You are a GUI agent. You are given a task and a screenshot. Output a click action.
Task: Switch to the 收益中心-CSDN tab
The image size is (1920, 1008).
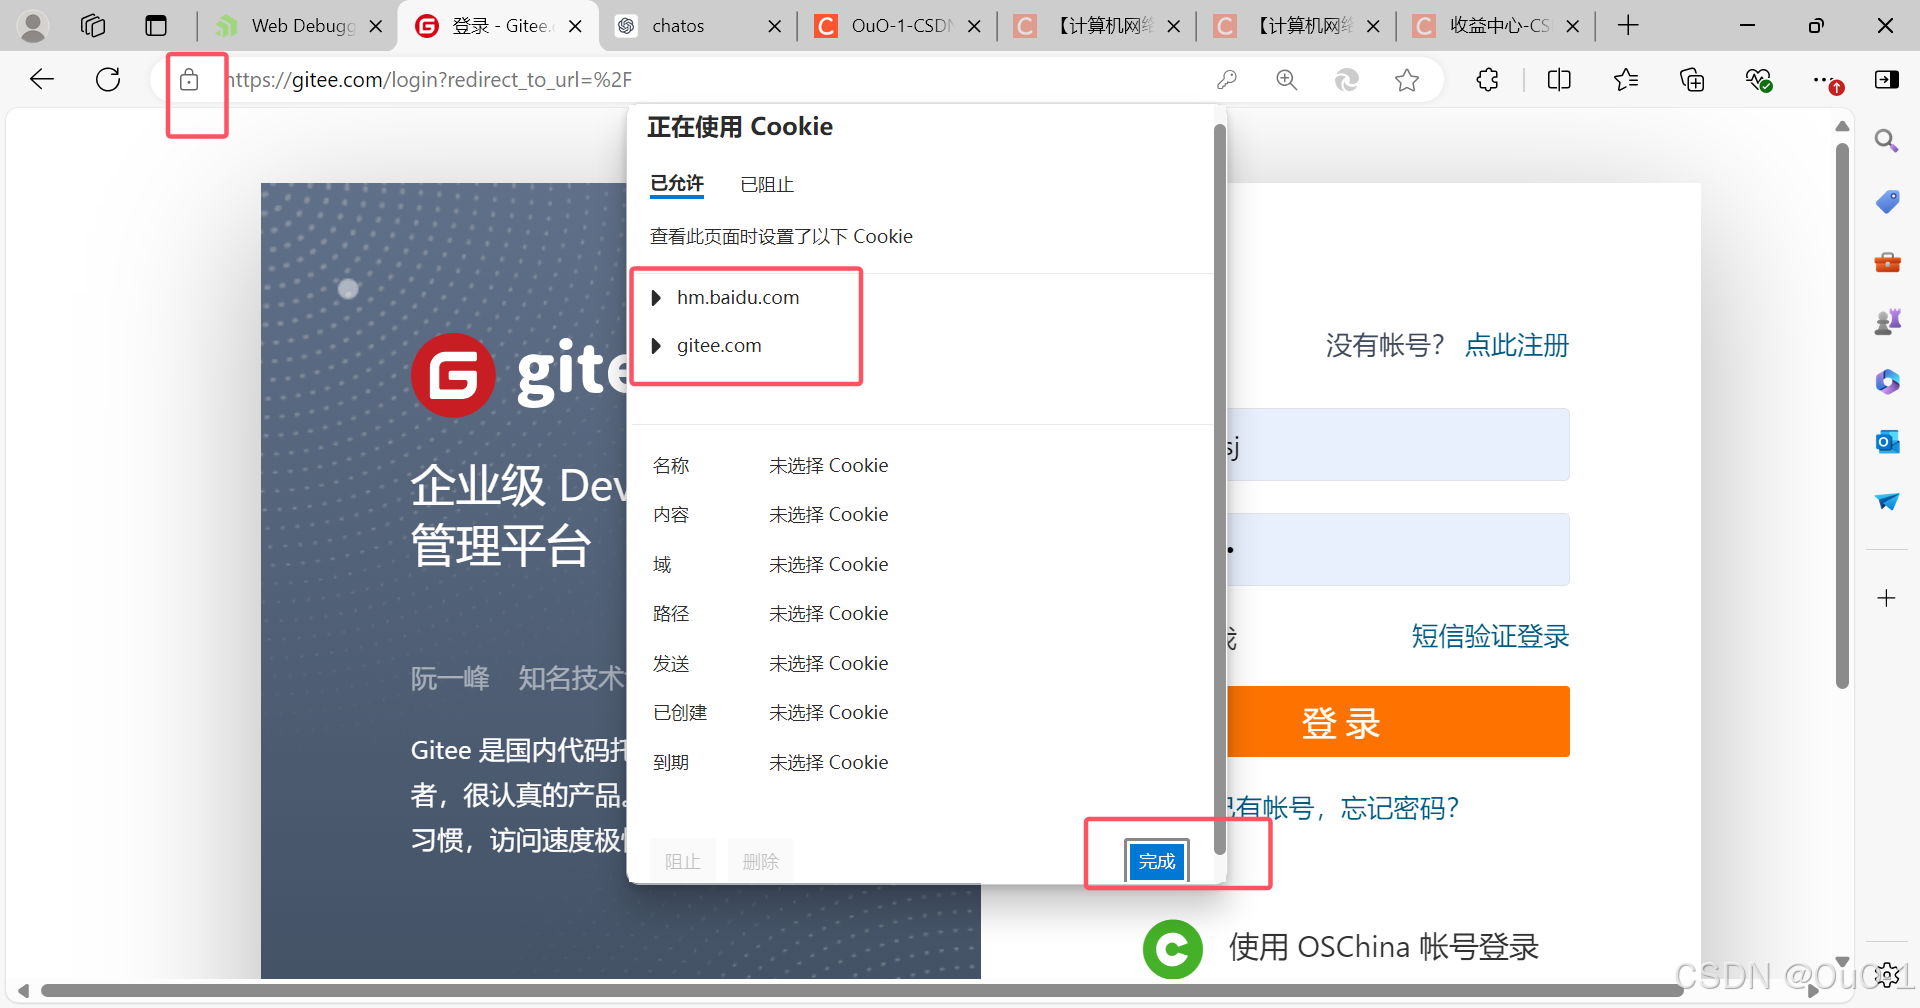pyautogui.click(x=1498, y=26)
